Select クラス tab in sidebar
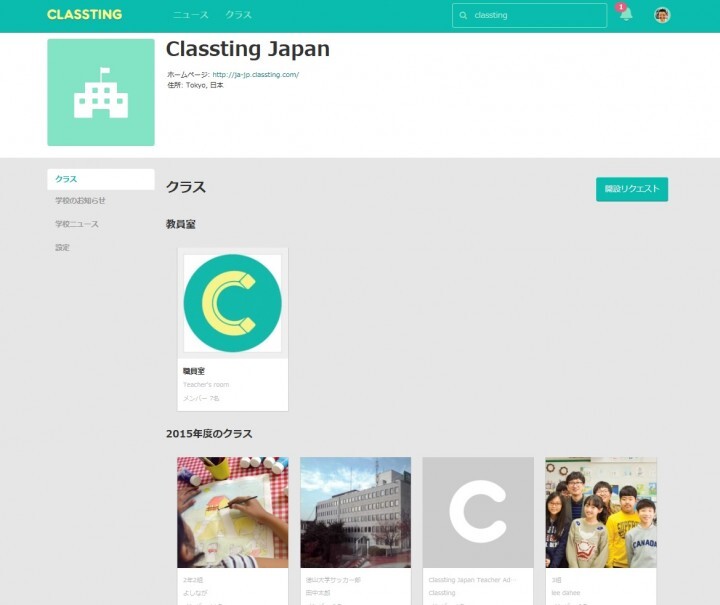The height and width of the screenshot is (605, 720). click(101, 179)
